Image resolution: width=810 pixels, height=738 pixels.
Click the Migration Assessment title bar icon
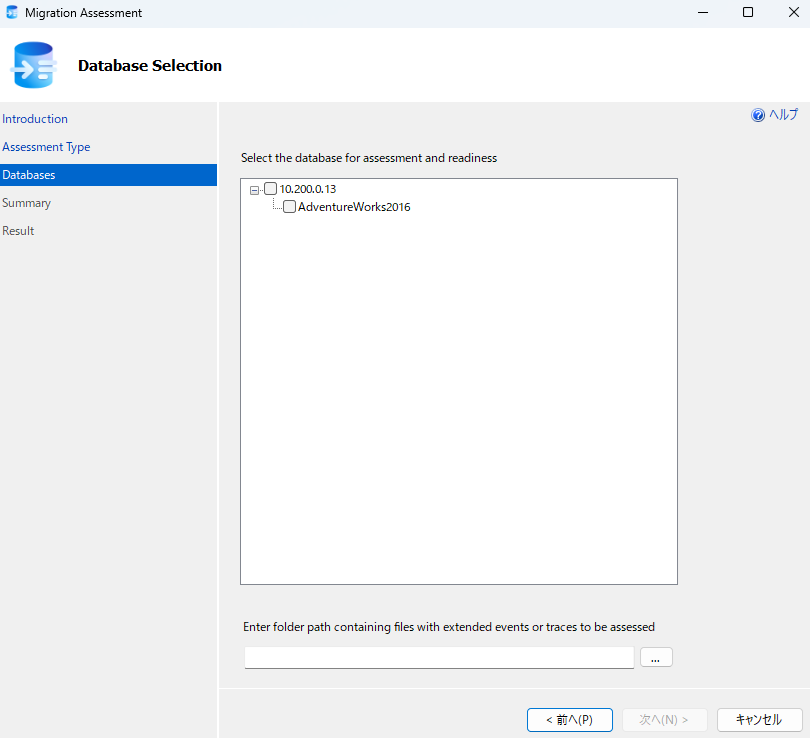11,12
